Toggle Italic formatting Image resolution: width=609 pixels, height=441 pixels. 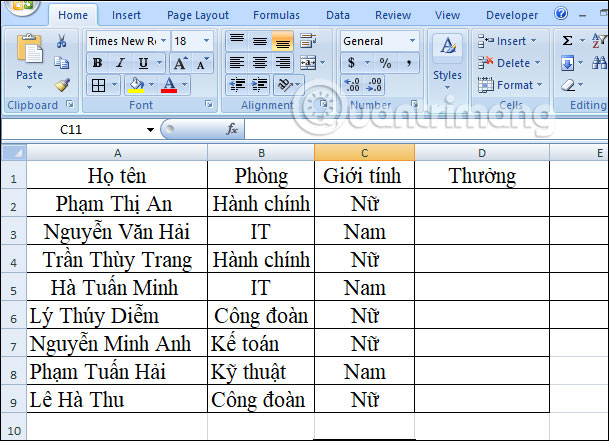coord(121,63)
